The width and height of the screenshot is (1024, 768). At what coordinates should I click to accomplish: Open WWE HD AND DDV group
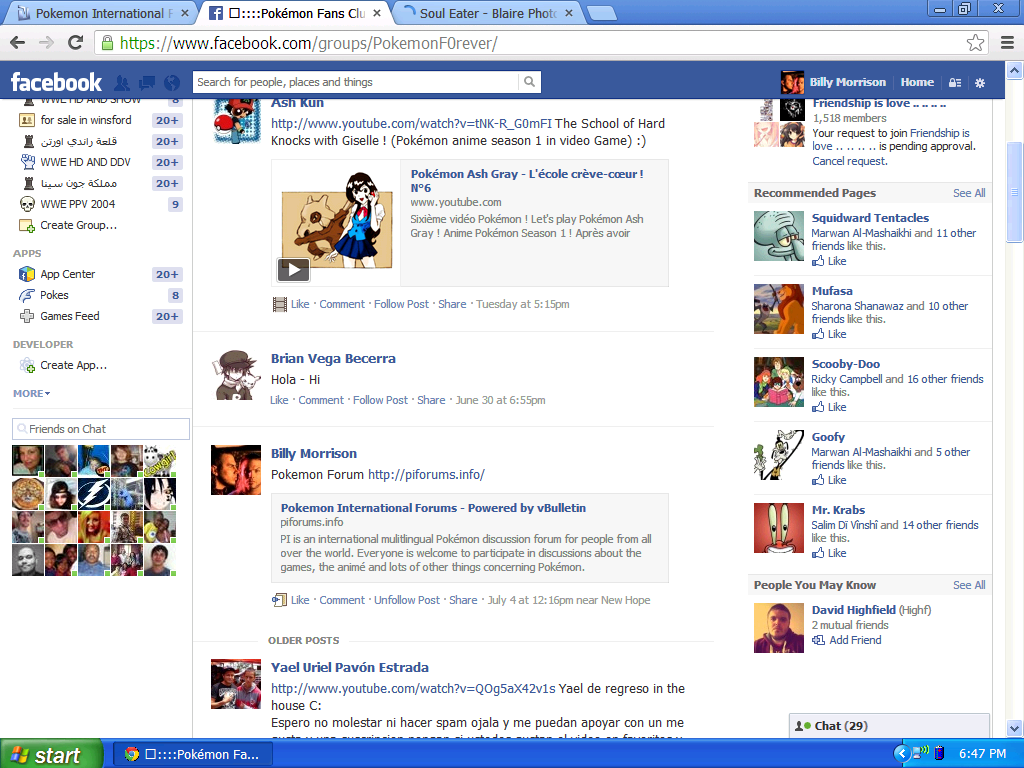86,162
